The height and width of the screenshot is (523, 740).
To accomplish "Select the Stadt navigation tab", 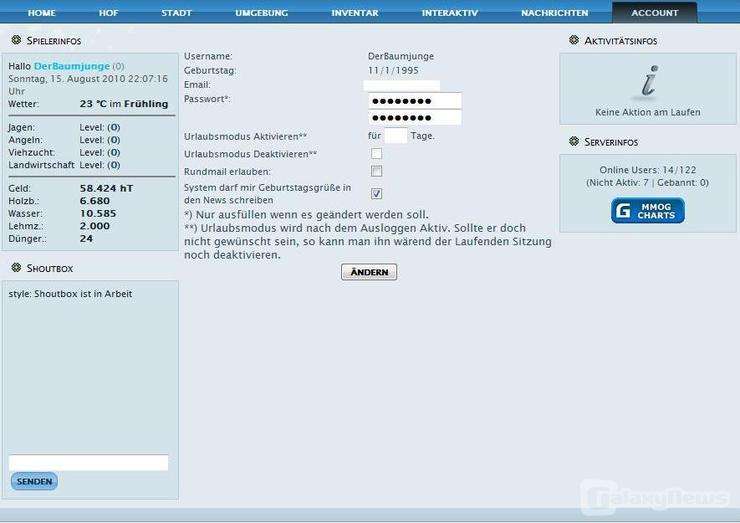I will (x=177, y=13).
